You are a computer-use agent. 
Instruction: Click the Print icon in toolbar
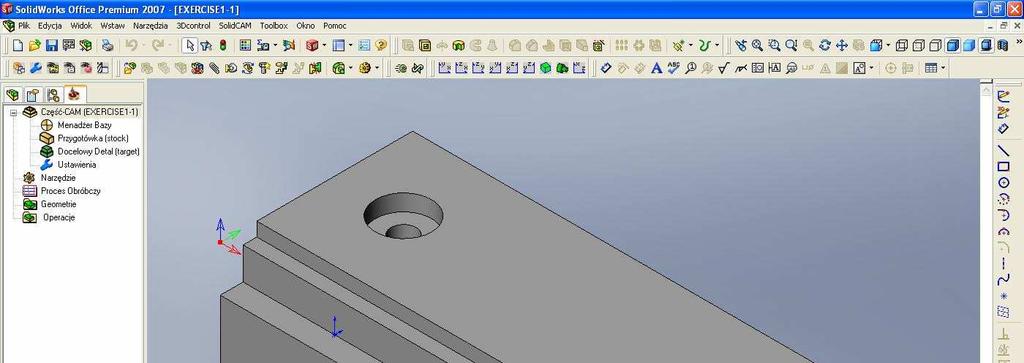108,46
